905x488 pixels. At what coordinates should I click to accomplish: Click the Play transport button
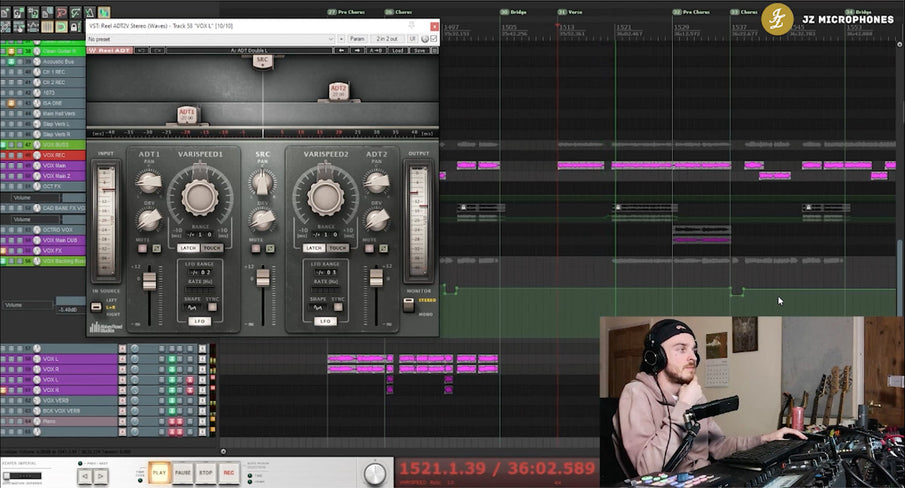[x=159, y=473]
